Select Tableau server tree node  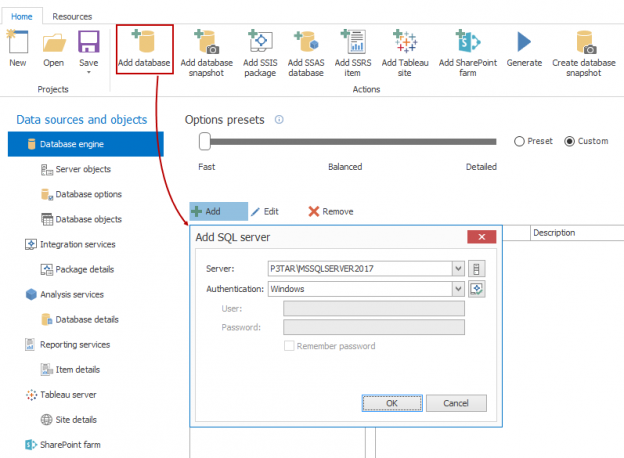[61, 395]
